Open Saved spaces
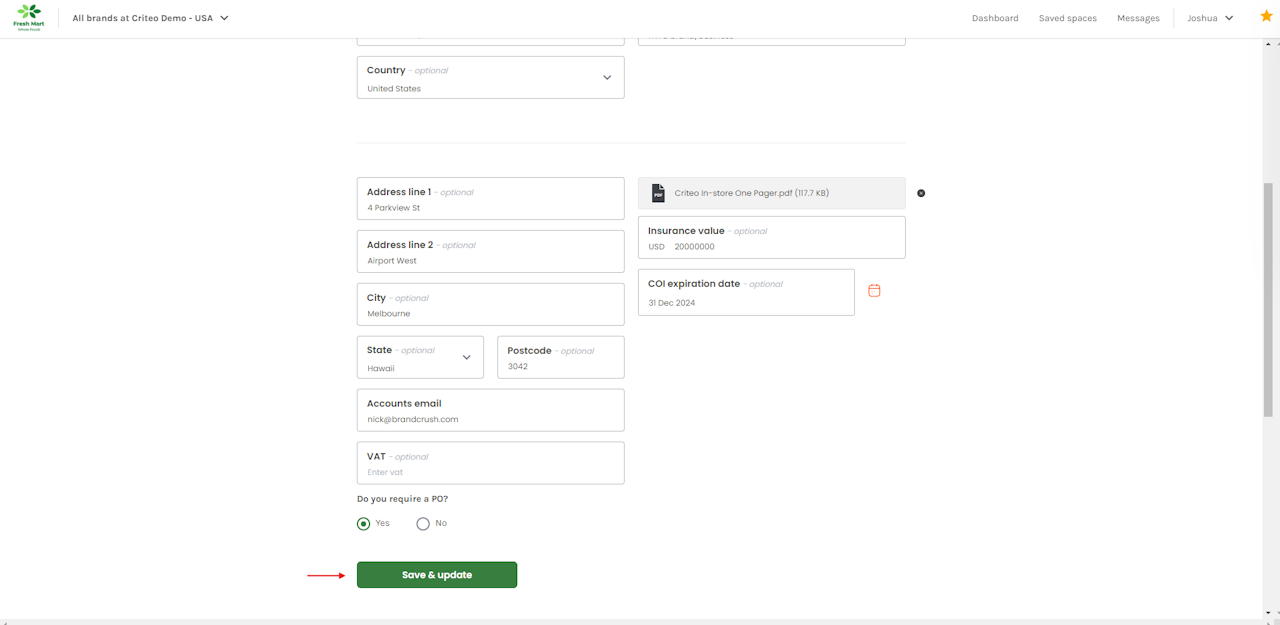The width and height of the screenshot is (1280, 625). (1067, 18)
